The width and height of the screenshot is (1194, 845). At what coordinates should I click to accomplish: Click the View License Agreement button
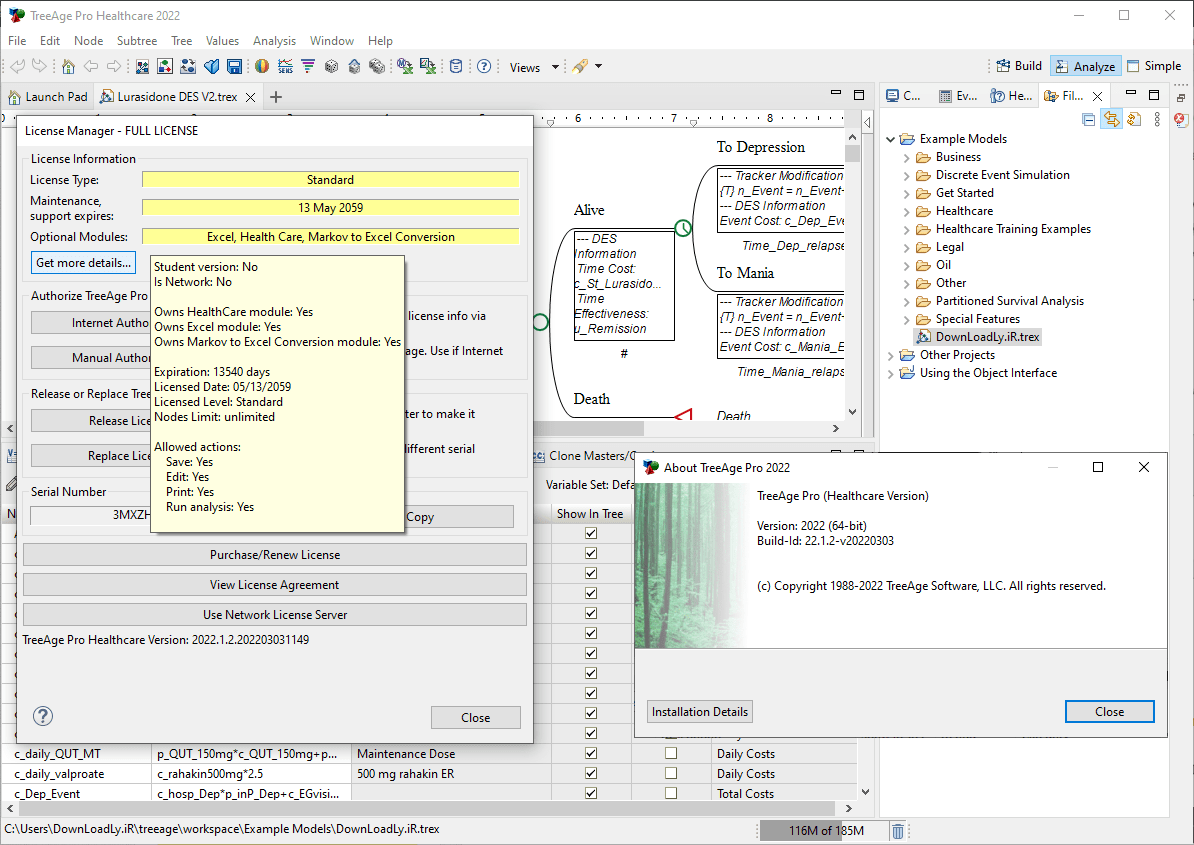(x=275, y=585)
